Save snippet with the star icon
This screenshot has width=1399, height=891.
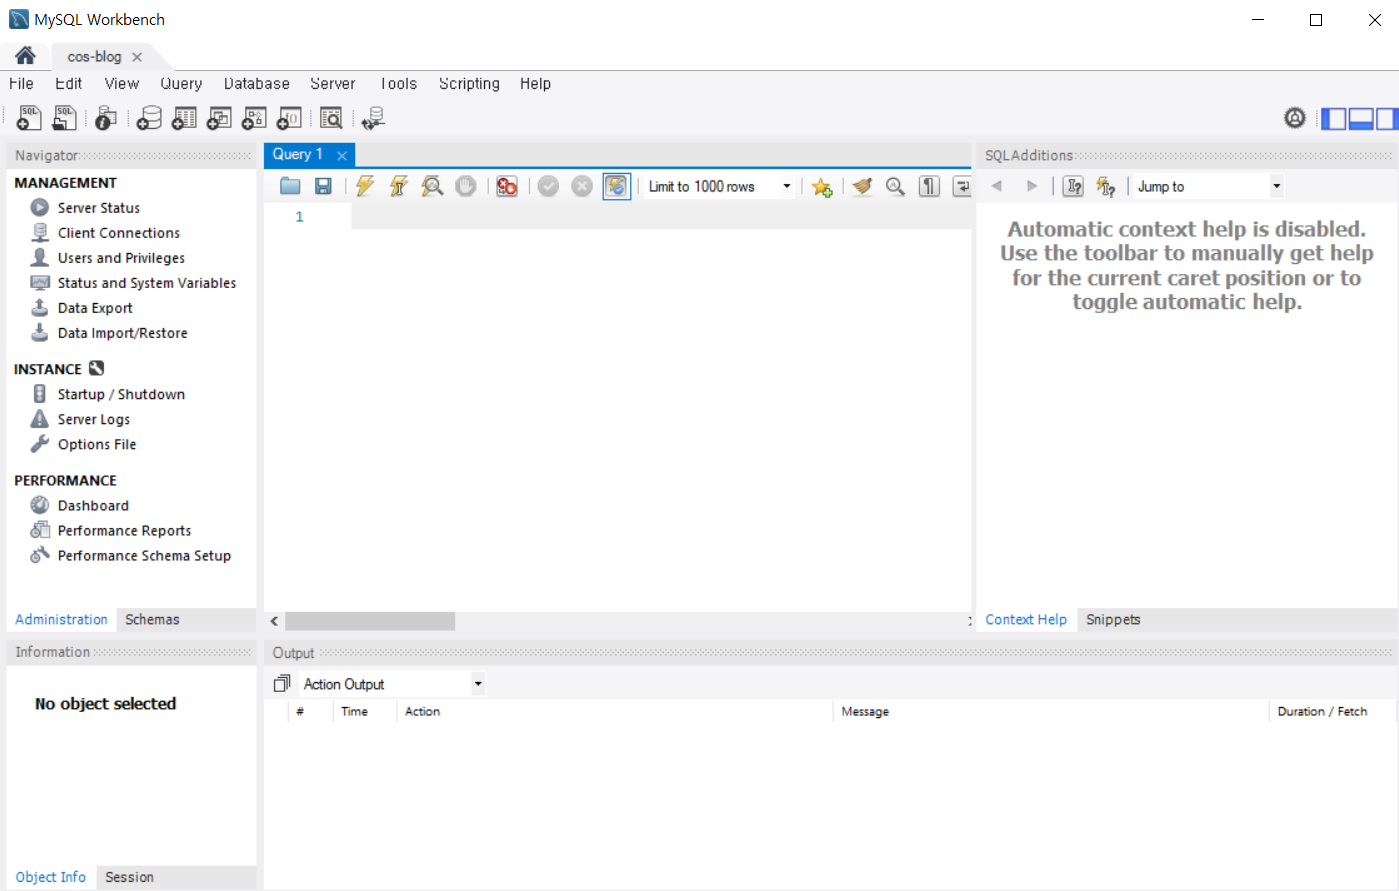822,187
